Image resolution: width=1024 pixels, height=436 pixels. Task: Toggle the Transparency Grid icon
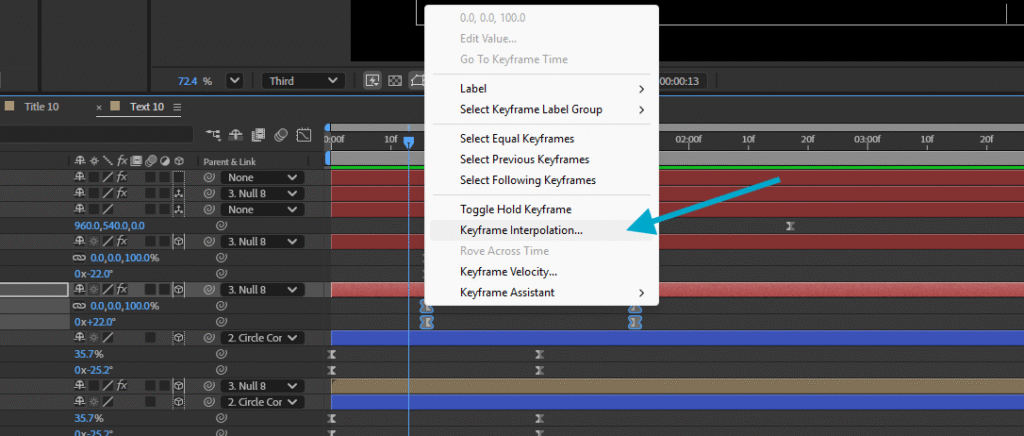pos(394,81)
